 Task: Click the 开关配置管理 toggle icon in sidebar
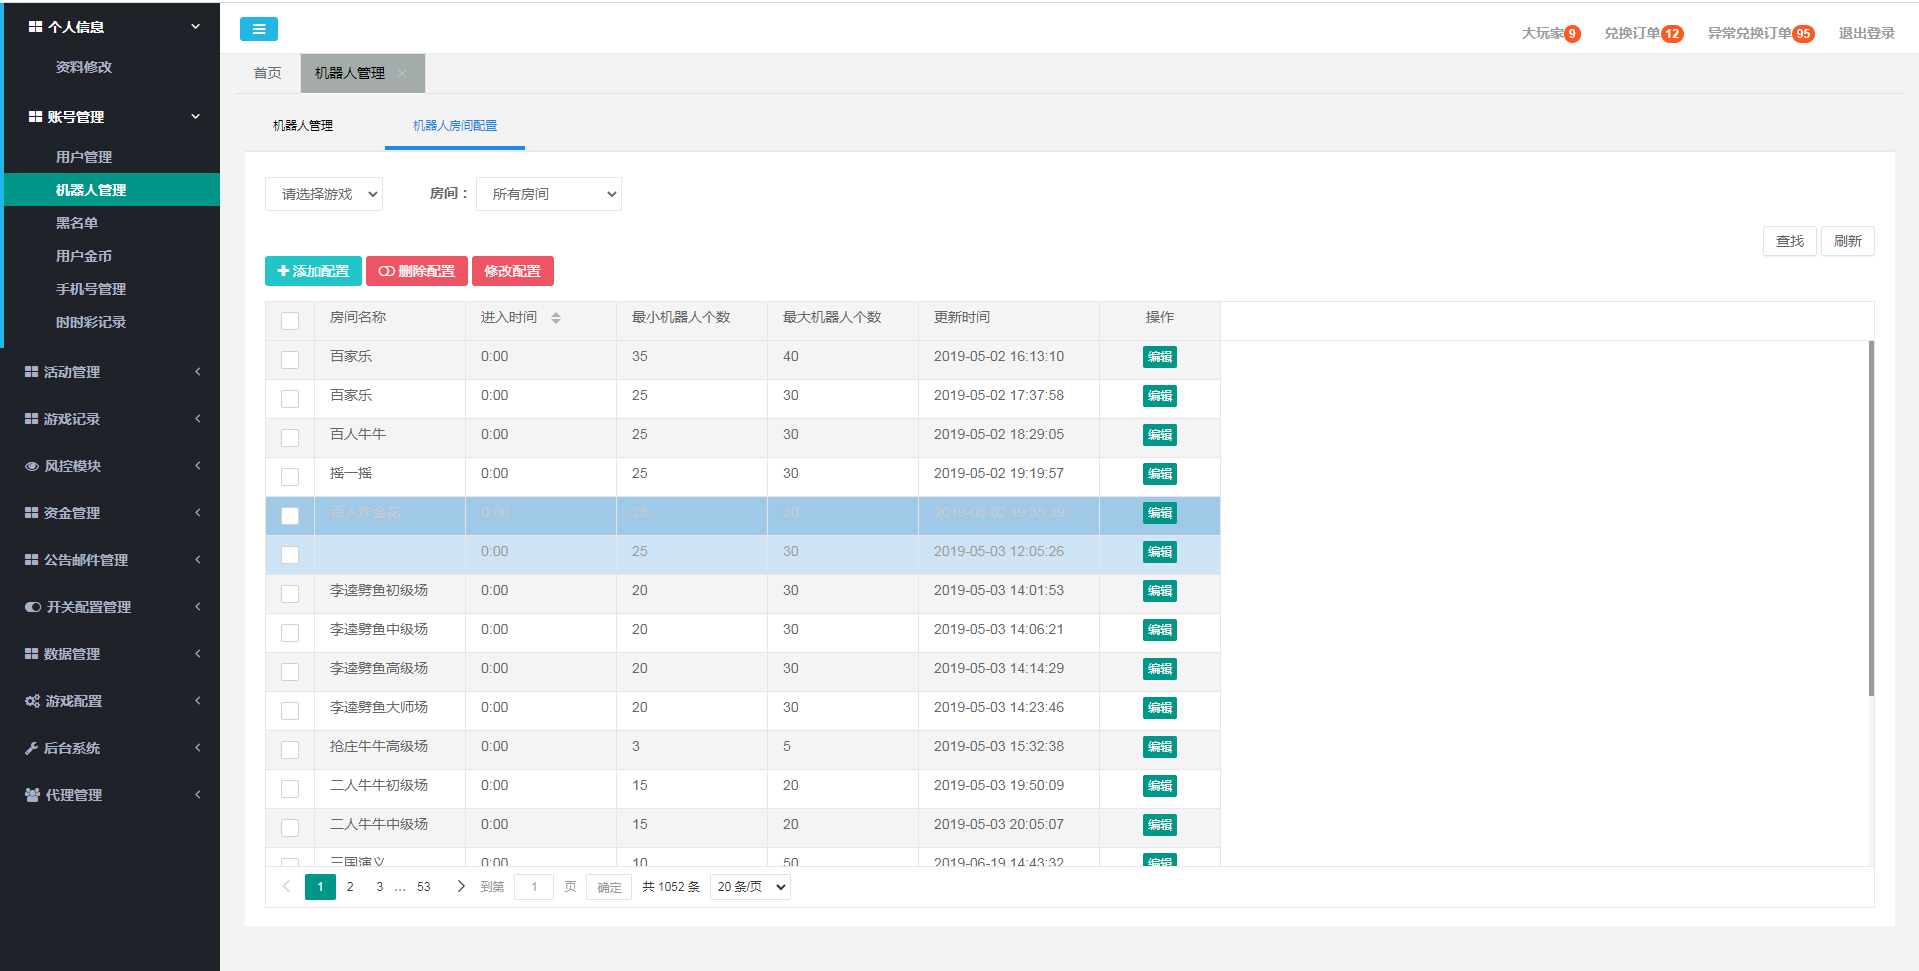[33, 607]
